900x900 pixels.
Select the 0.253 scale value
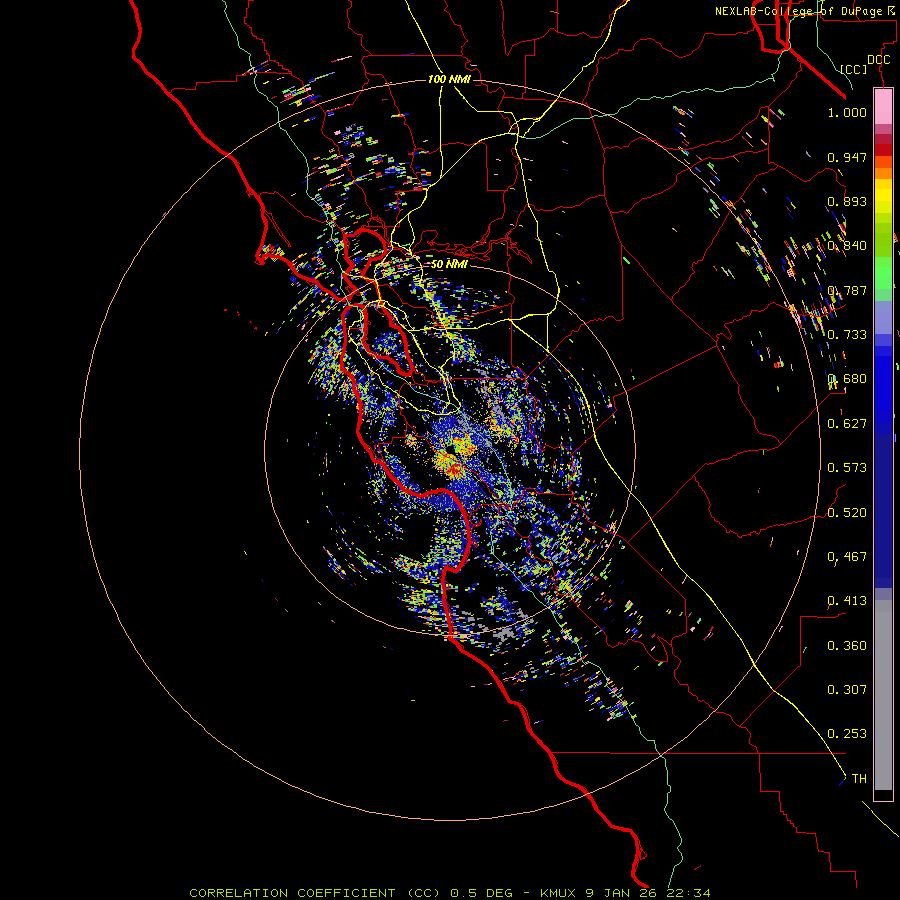pyautogui.click(x=847, y=734)
